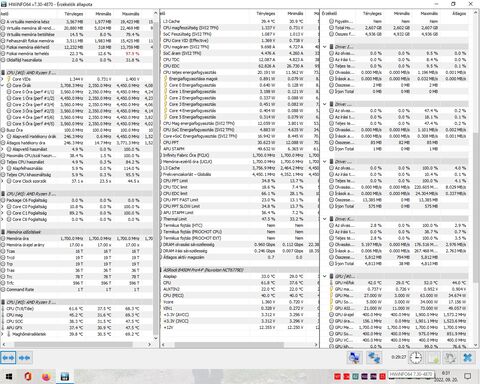Select the ASRock B450M Pro4-F group header
The width and height of the screenshot is (480, 384).
tap(239, 270)
